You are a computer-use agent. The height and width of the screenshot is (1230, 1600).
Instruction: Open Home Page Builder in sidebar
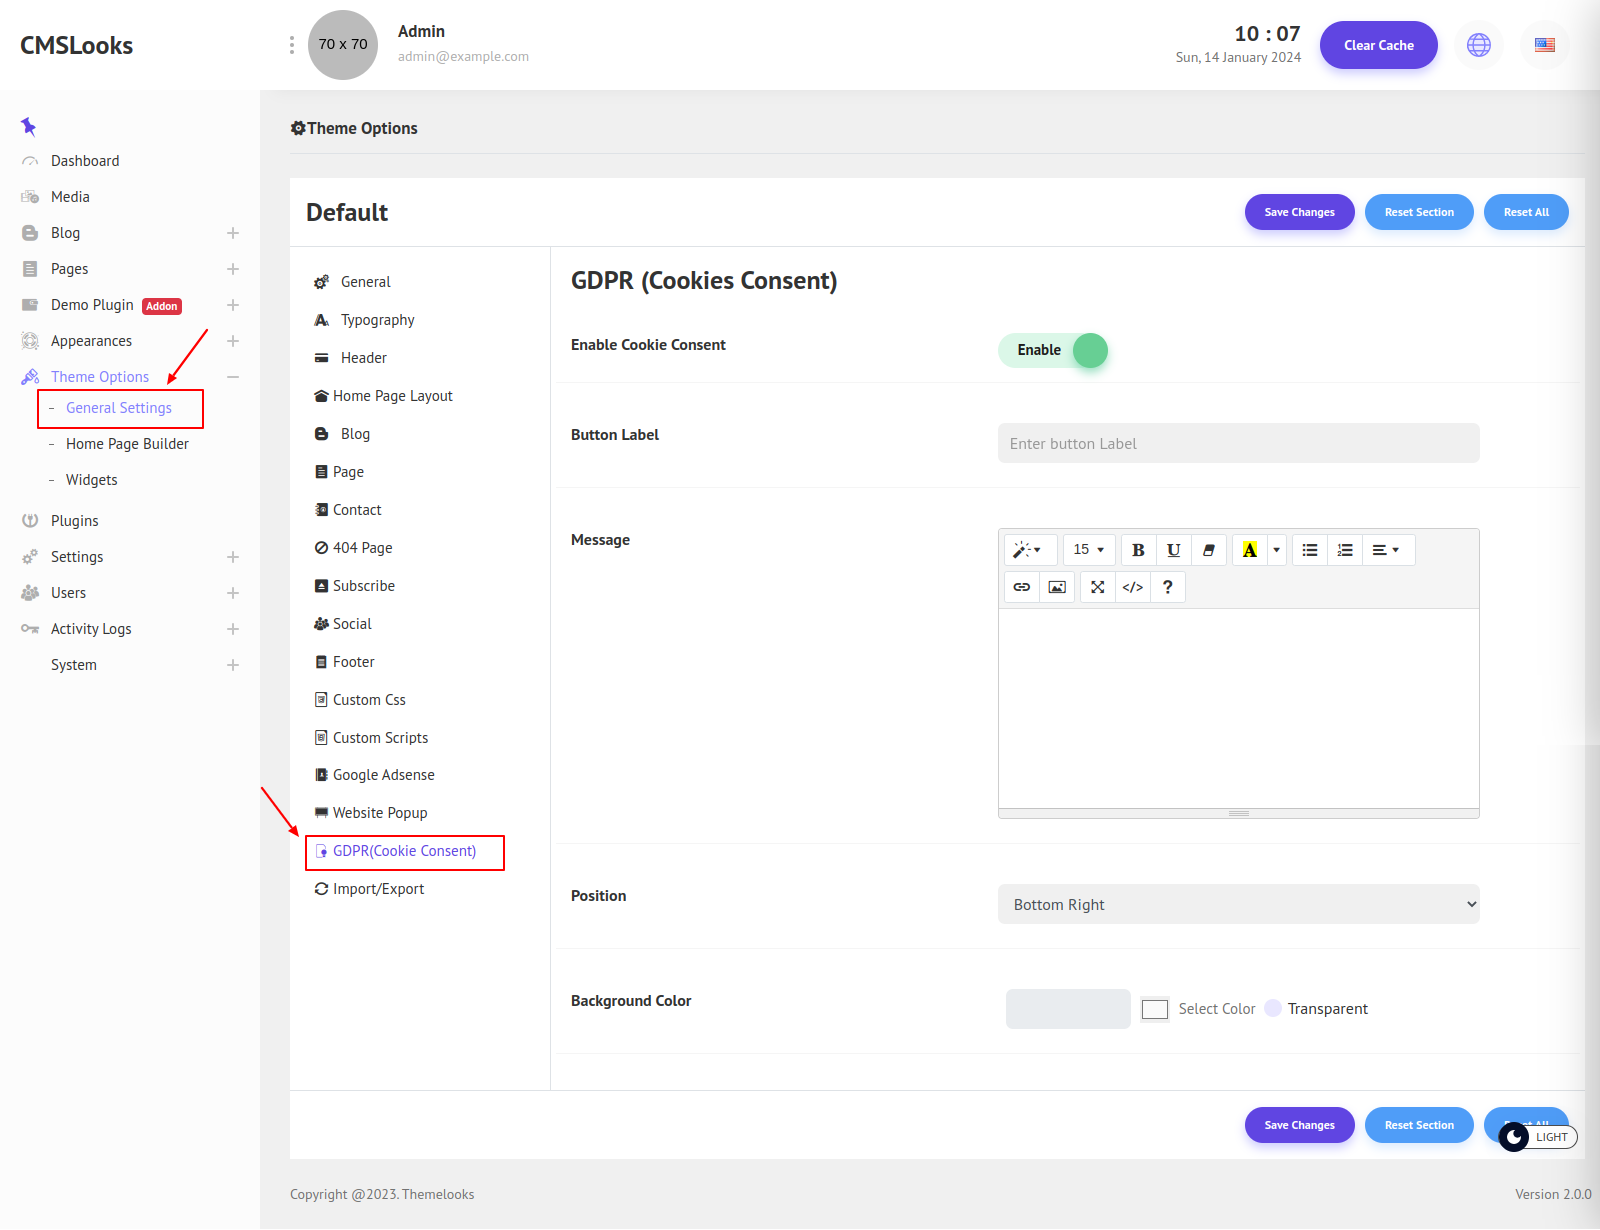point(127,444)
